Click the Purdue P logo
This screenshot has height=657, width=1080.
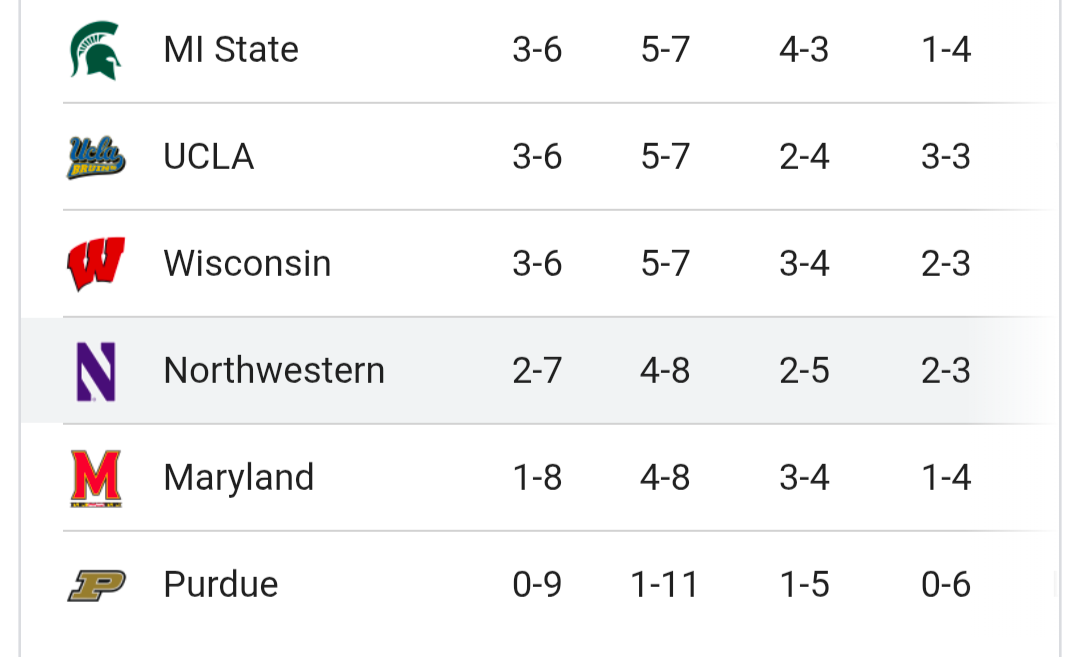[x=96, y=585]
